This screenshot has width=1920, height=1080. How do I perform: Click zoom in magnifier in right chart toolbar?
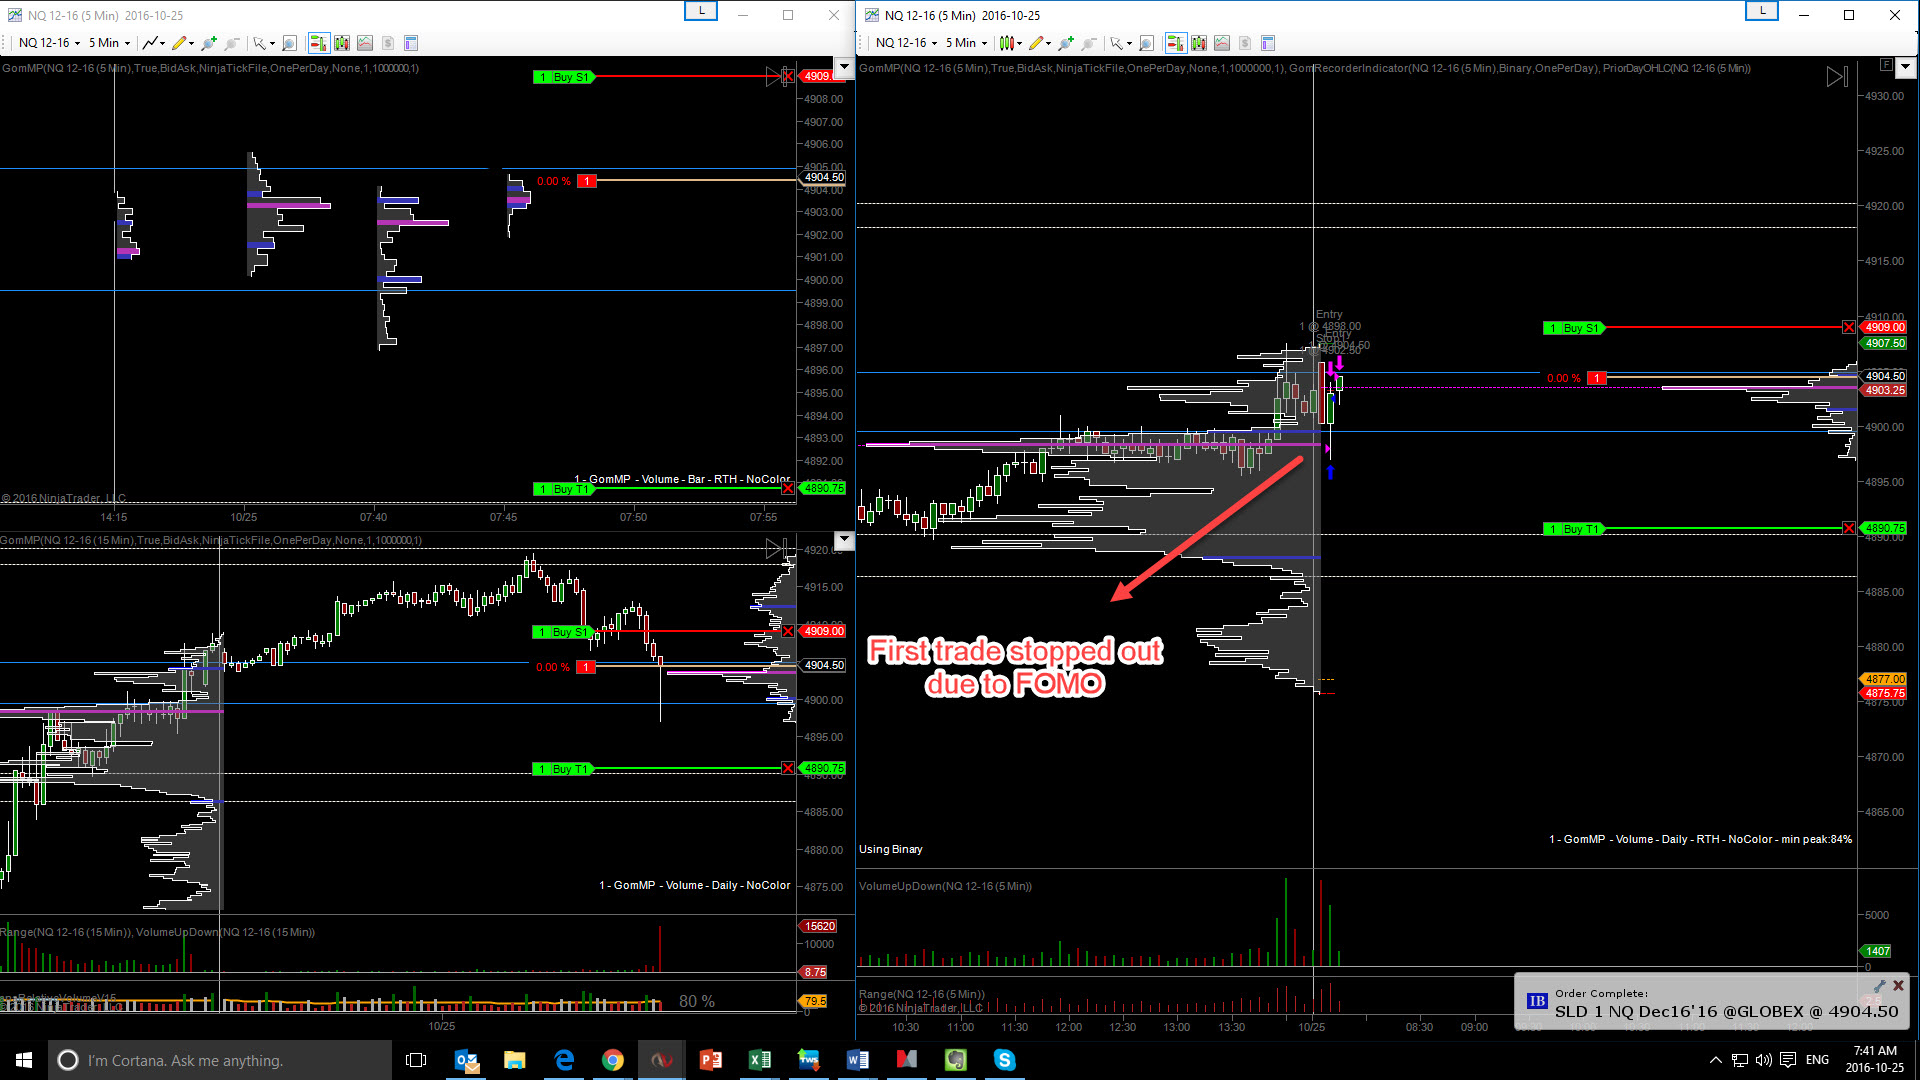click(1065, 43)
